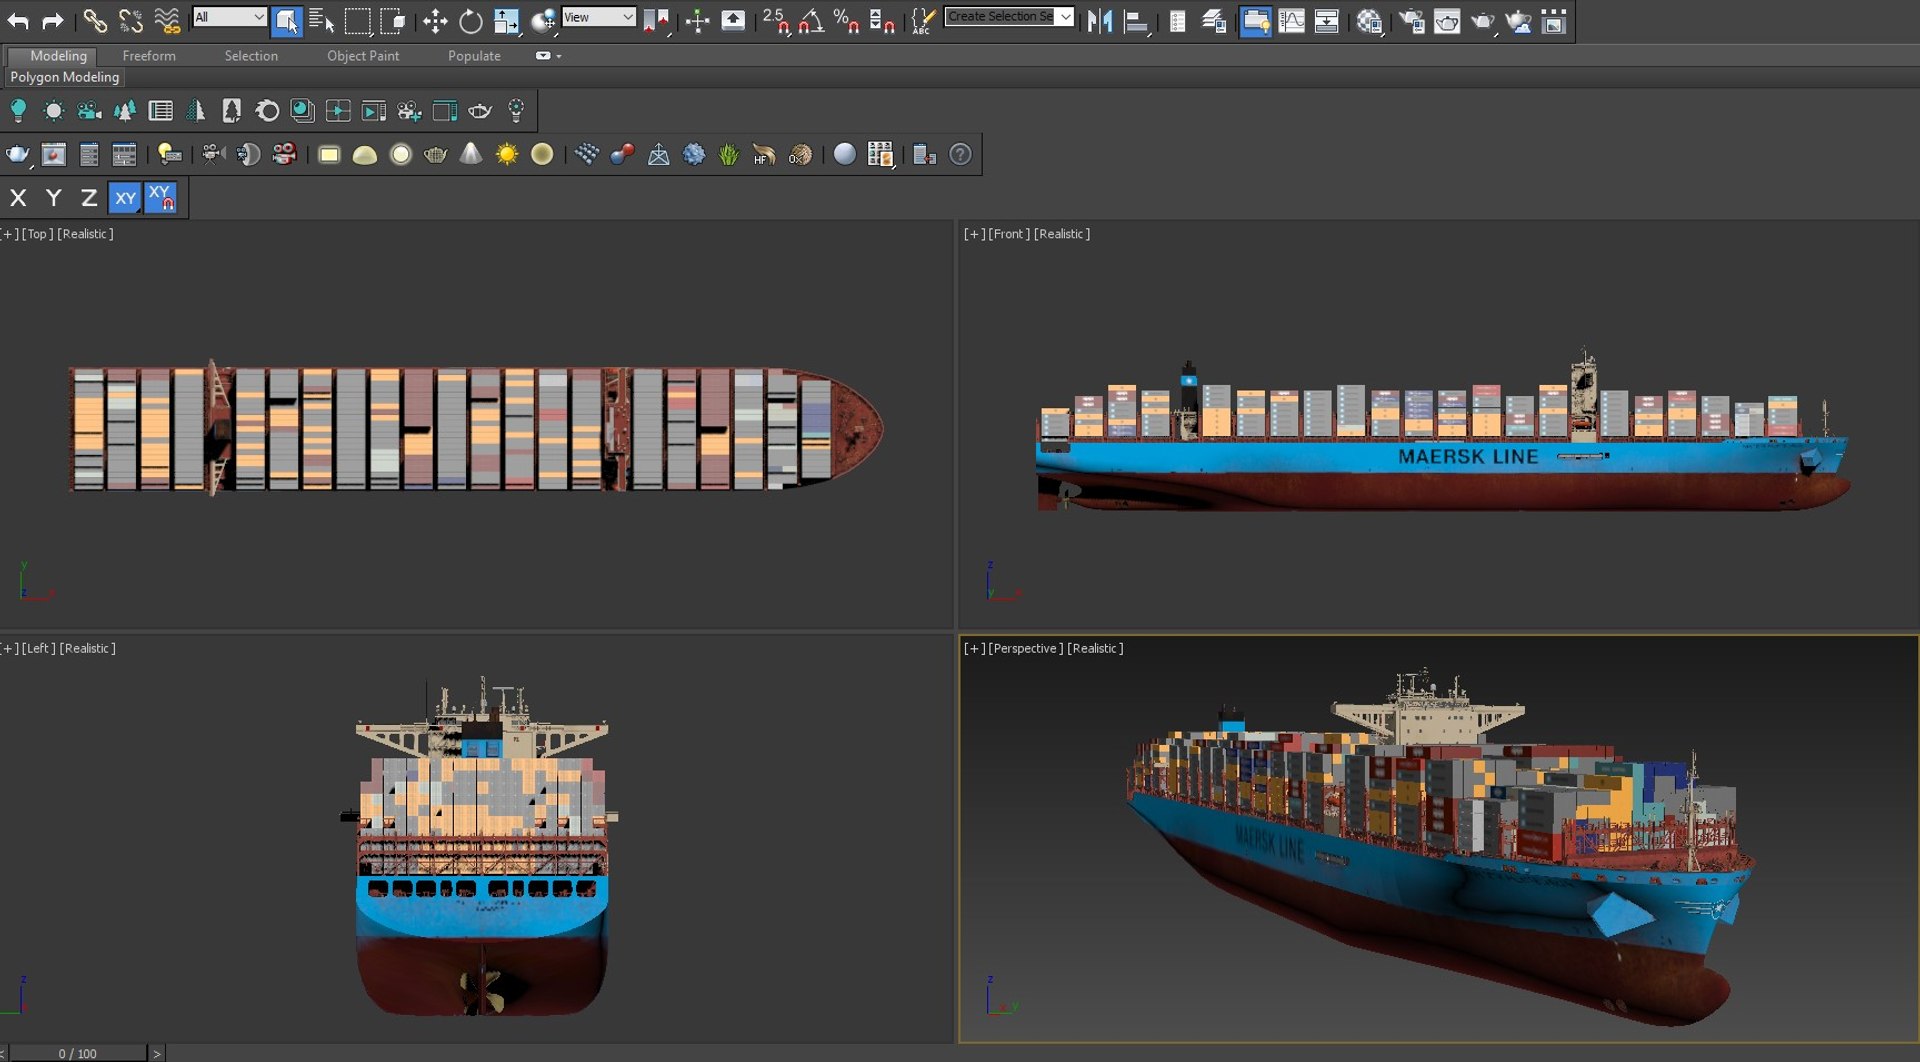1920x1062 pixels.
Task: Restrict transform to X axis
Action: coord(18,198)
